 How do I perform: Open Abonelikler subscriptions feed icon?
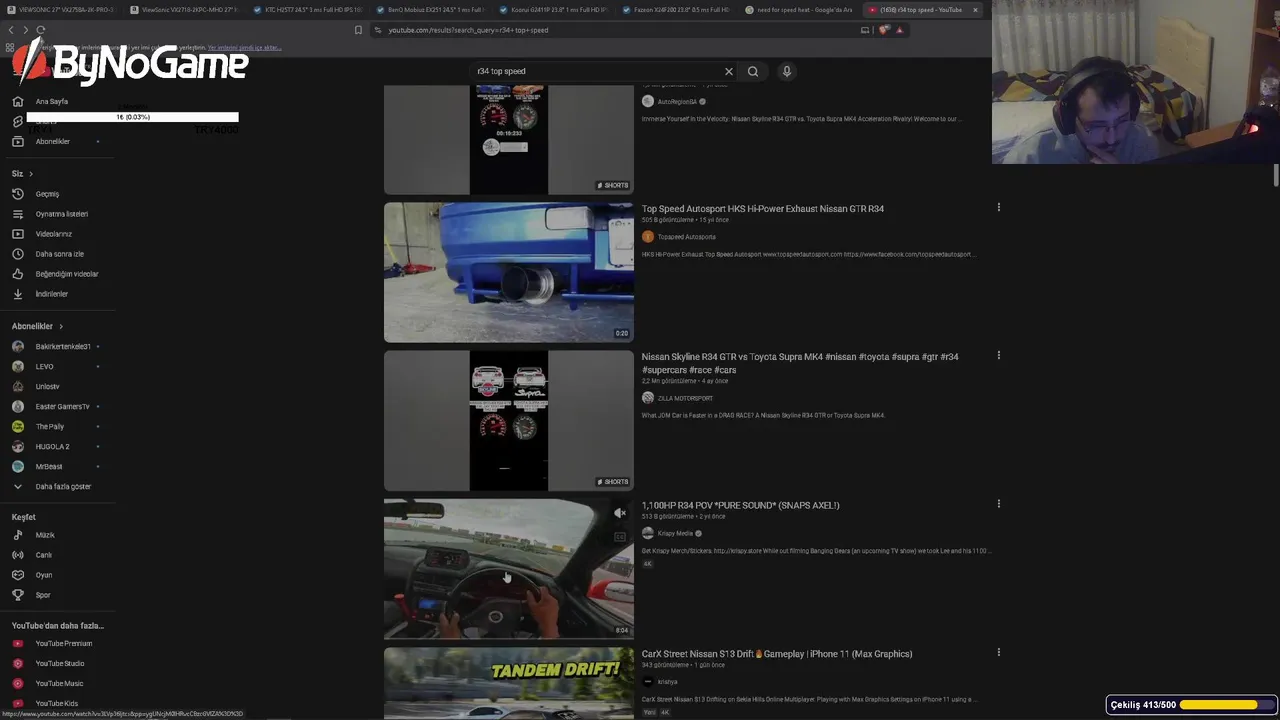(x=17, y=141)
